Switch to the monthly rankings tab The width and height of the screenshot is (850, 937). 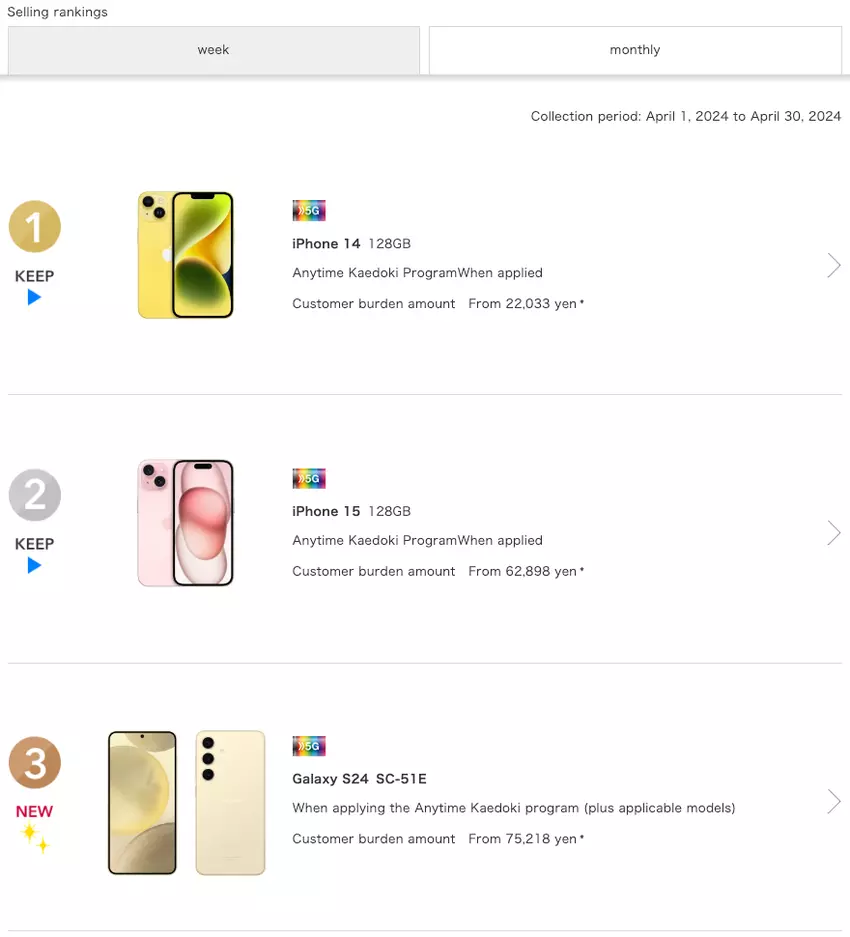tap(635, 50)
